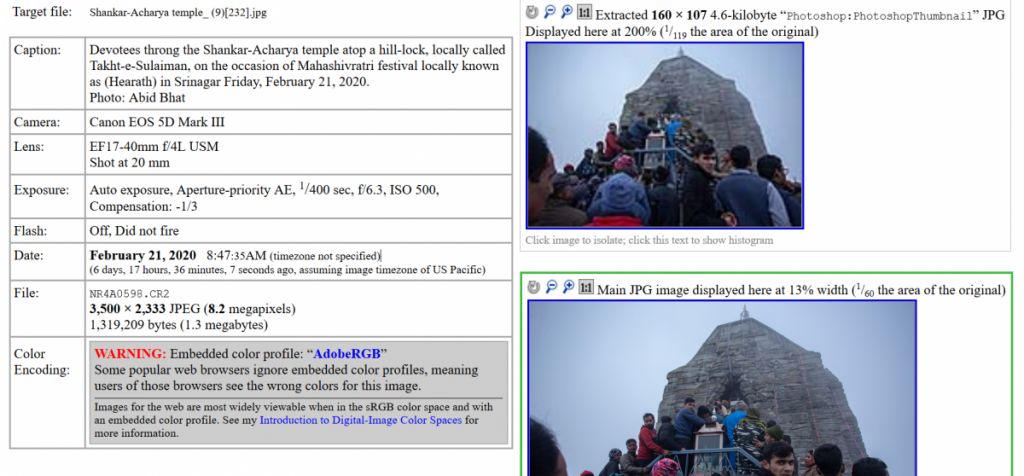The image size is (1024, 476).
Task: Click the main JPG temple preview image
Action: pyautogui.click(x=722, y=388)
